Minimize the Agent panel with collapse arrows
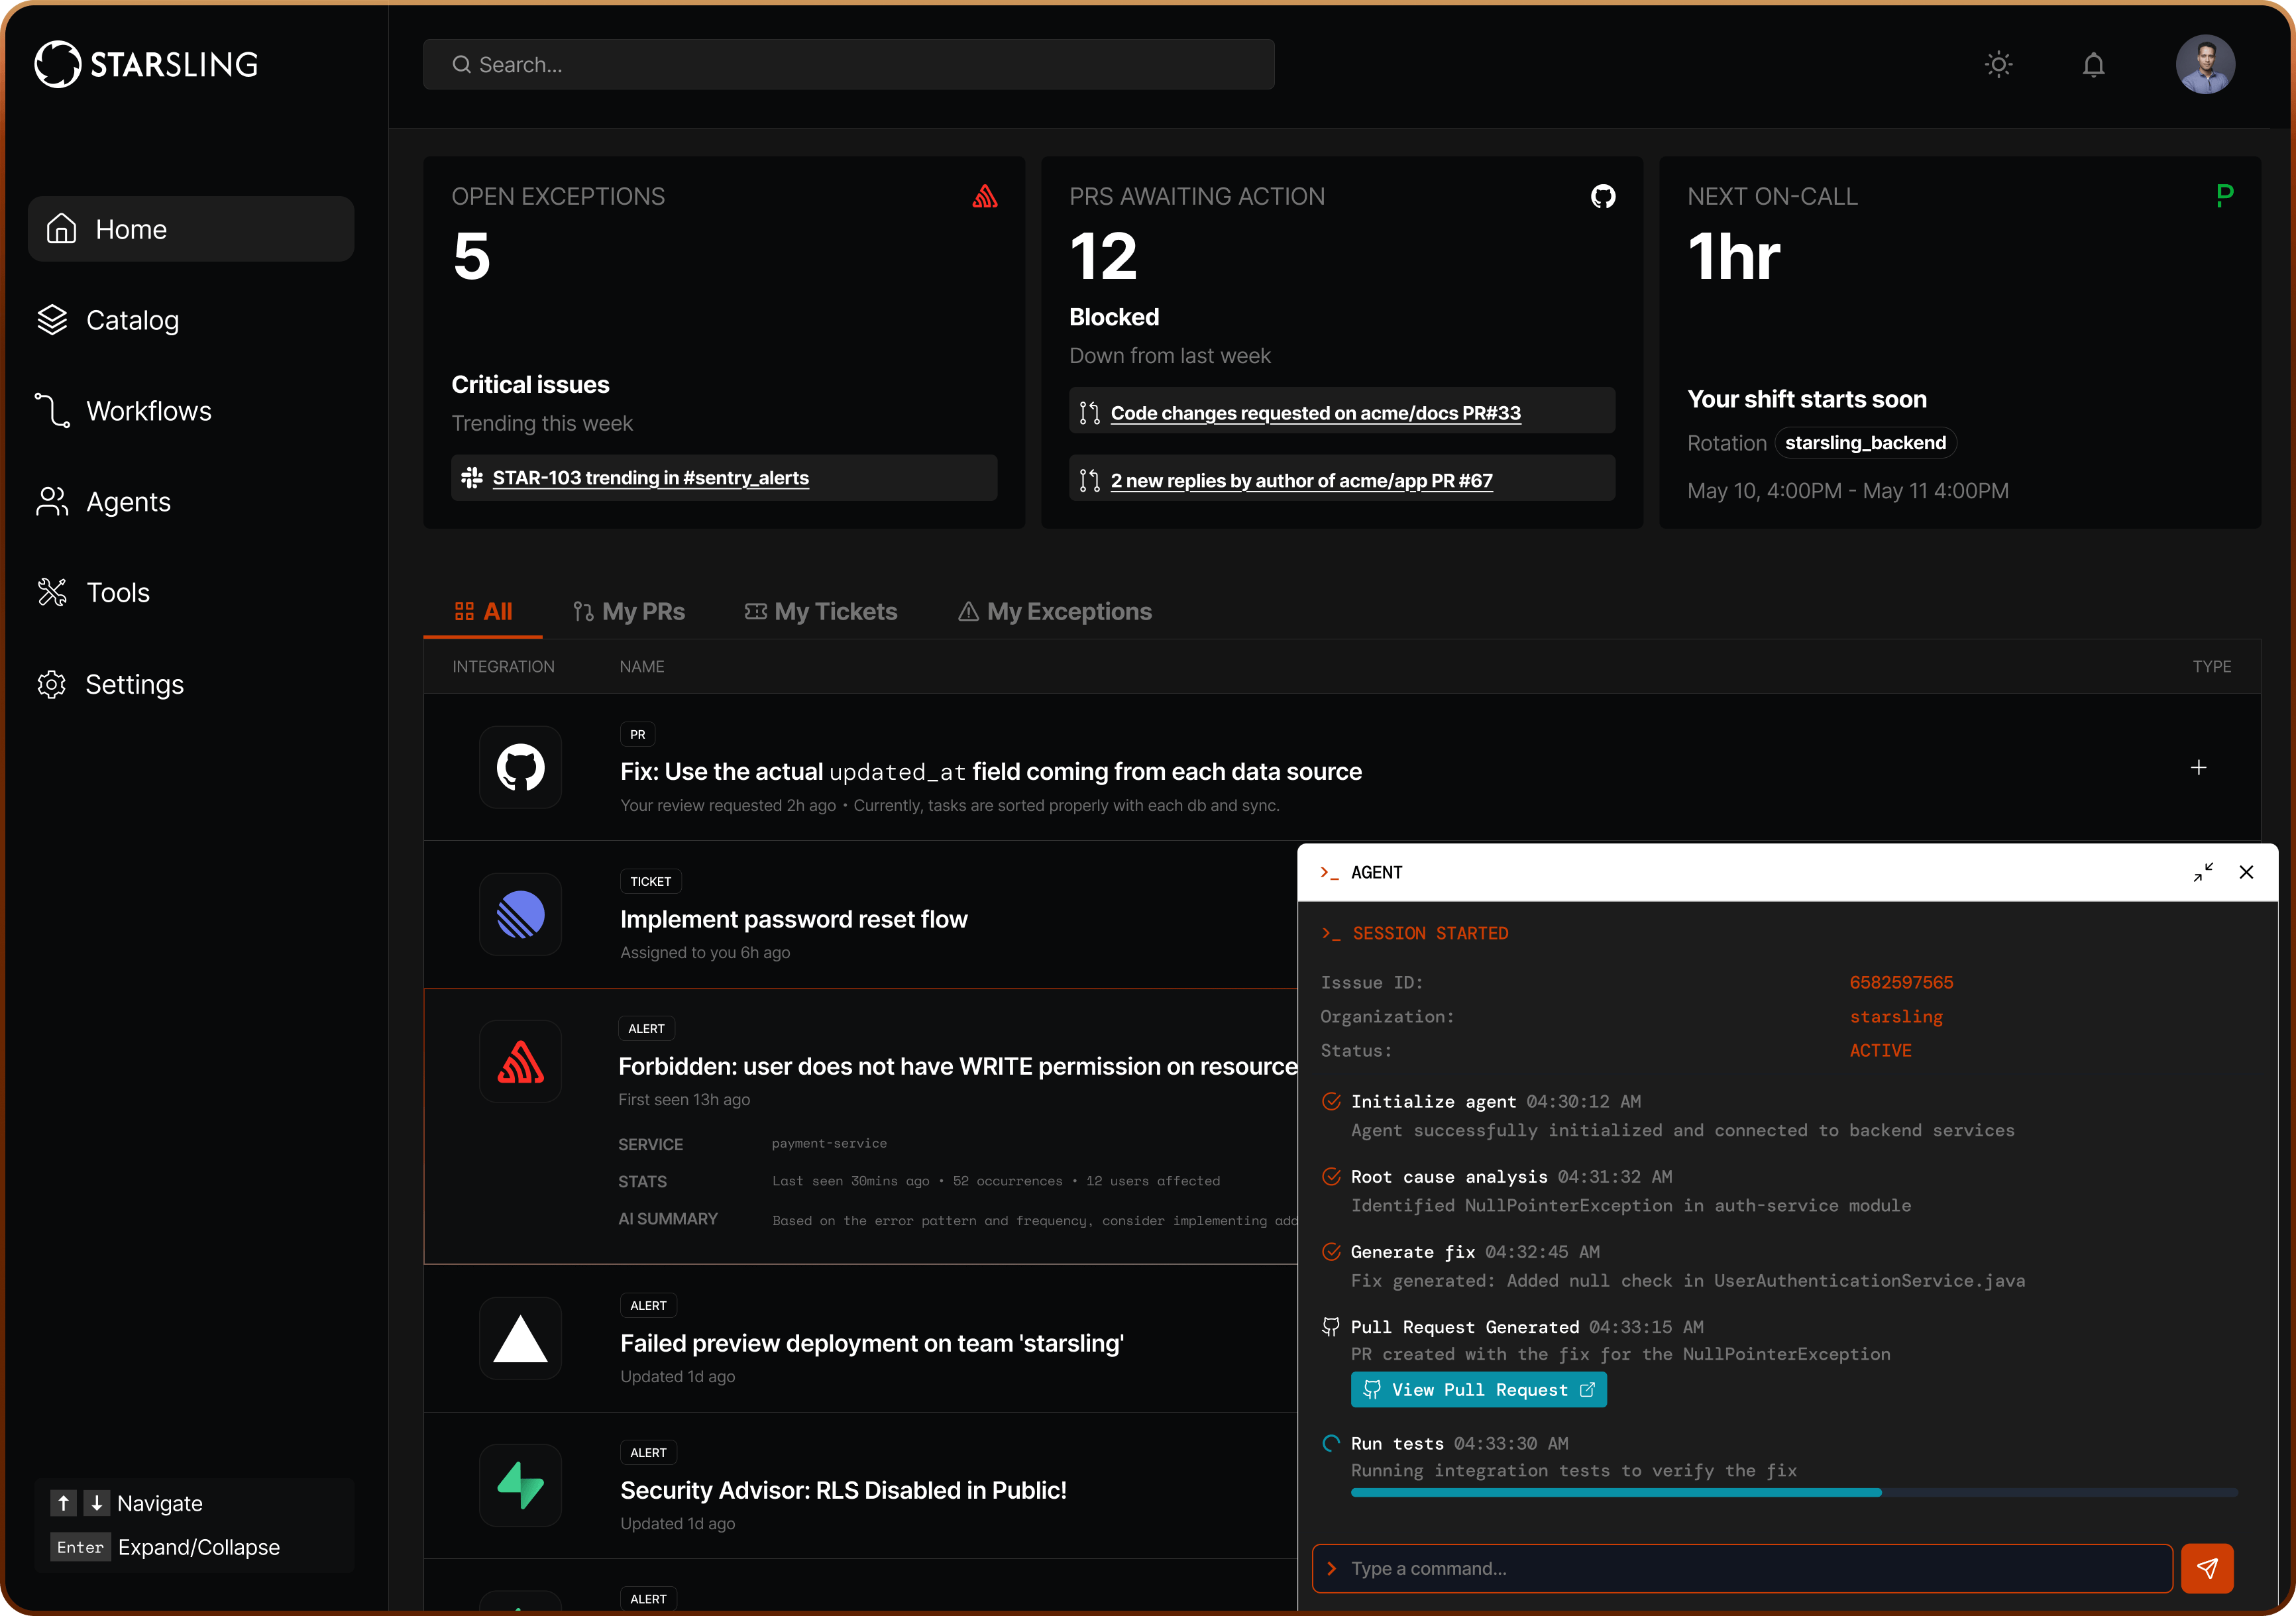The height and width of the screenshot is (1616, 2296). click(x=2203, y=872)
